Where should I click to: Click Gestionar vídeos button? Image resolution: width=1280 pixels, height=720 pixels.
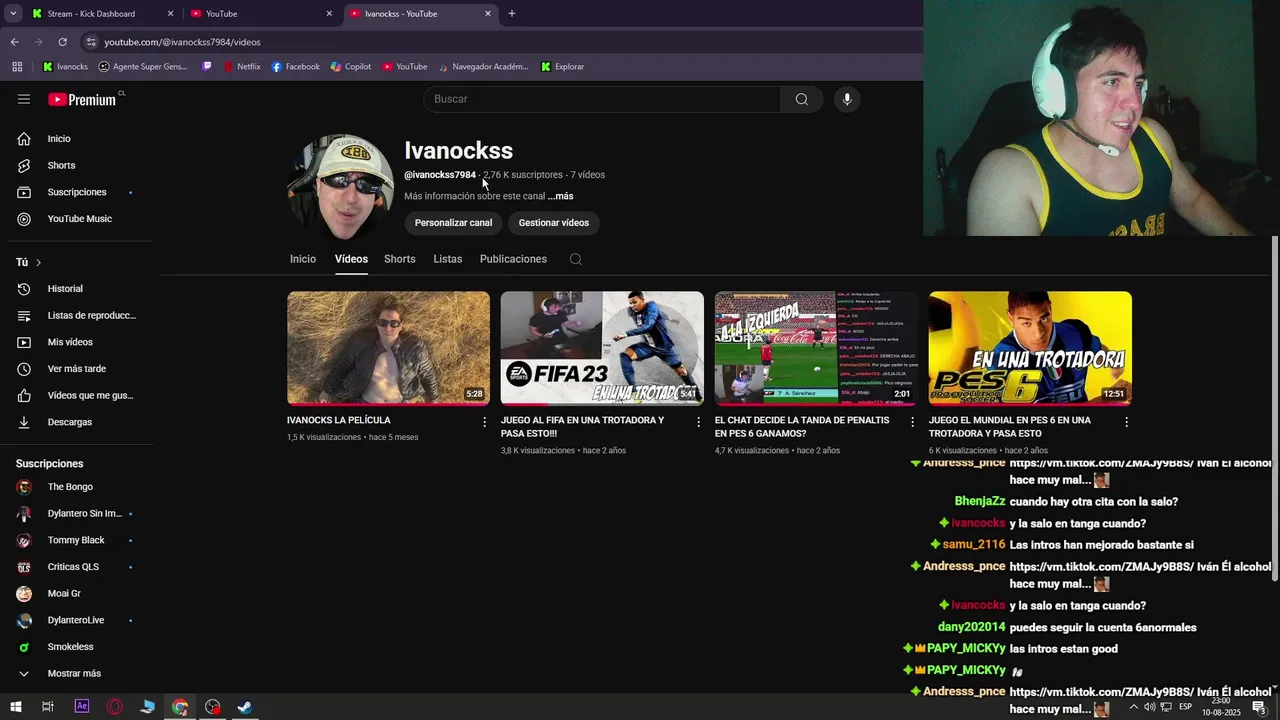click(553, 223)
